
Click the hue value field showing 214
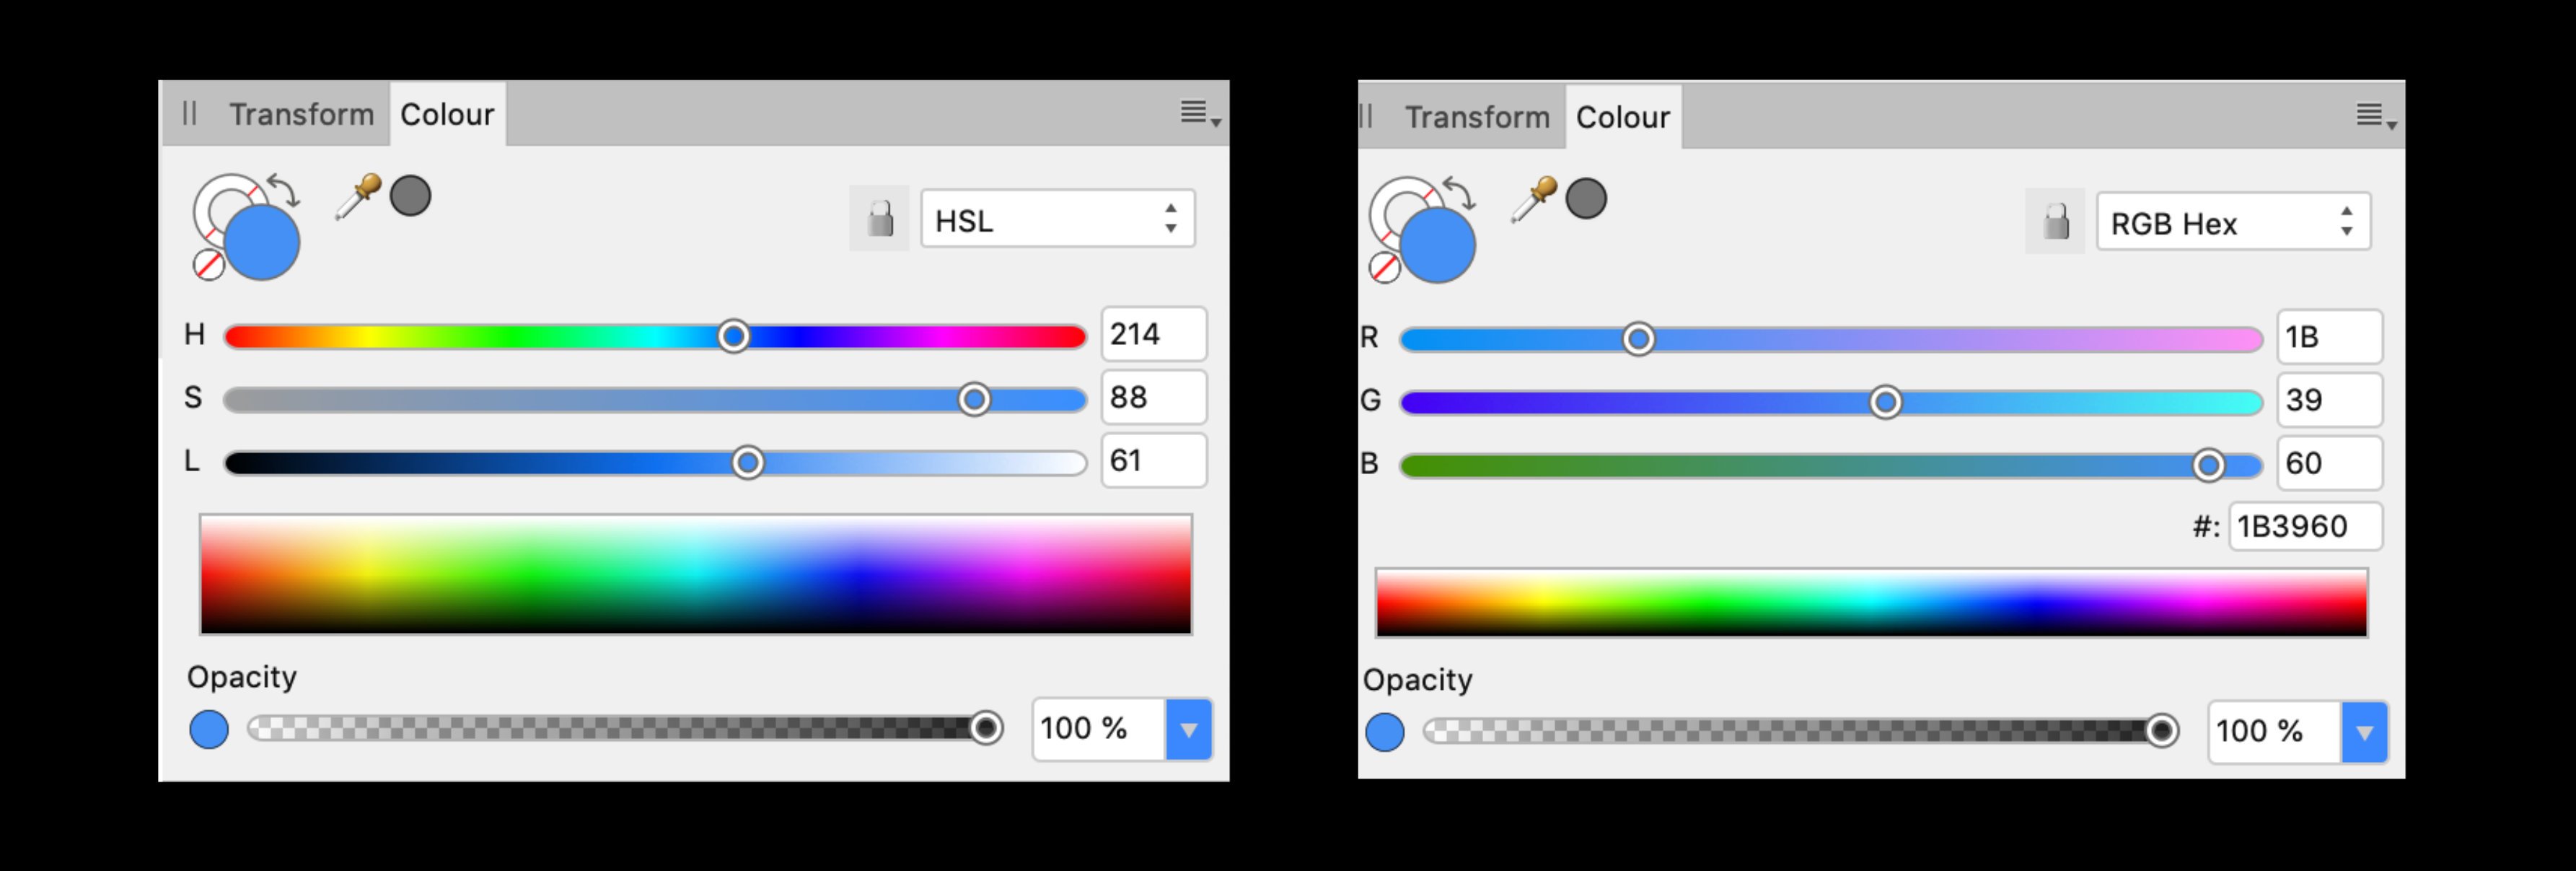1154,334
